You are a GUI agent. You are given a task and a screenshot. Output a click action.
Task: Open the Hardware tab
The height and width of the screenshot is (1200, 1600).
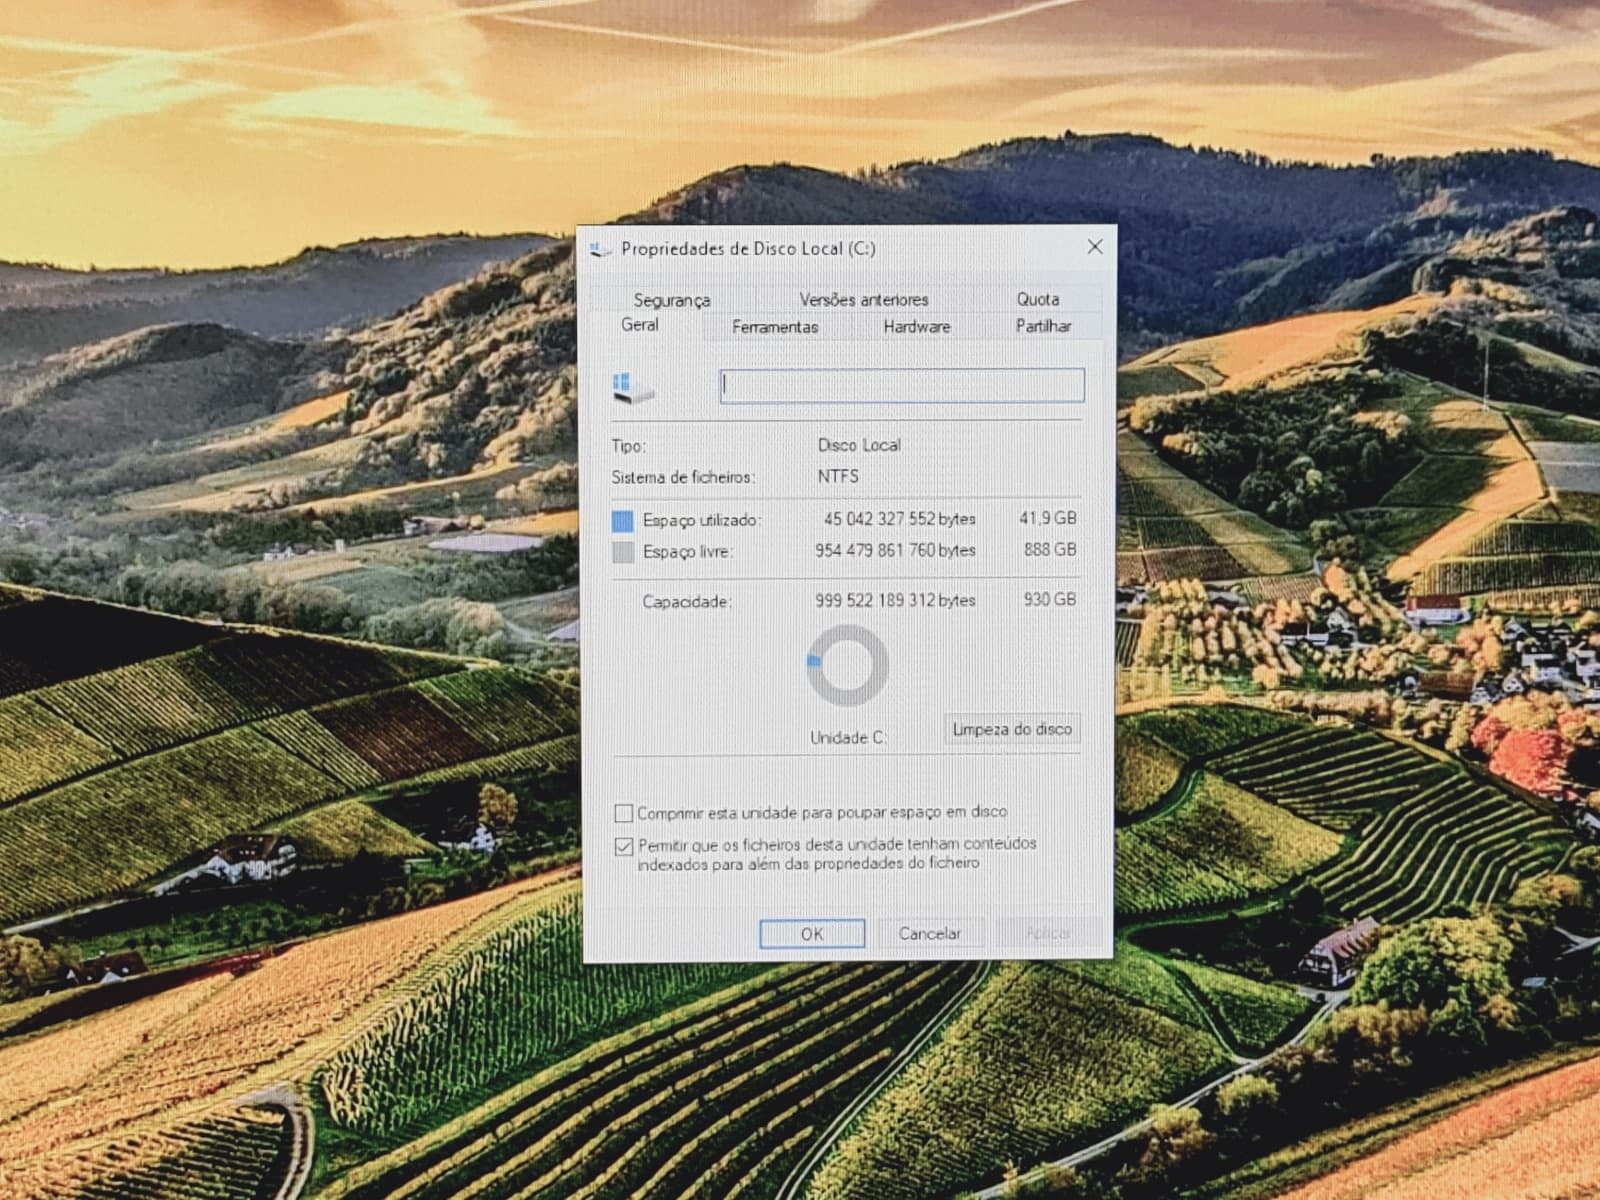pyautogui.click(x=917, y=327)
